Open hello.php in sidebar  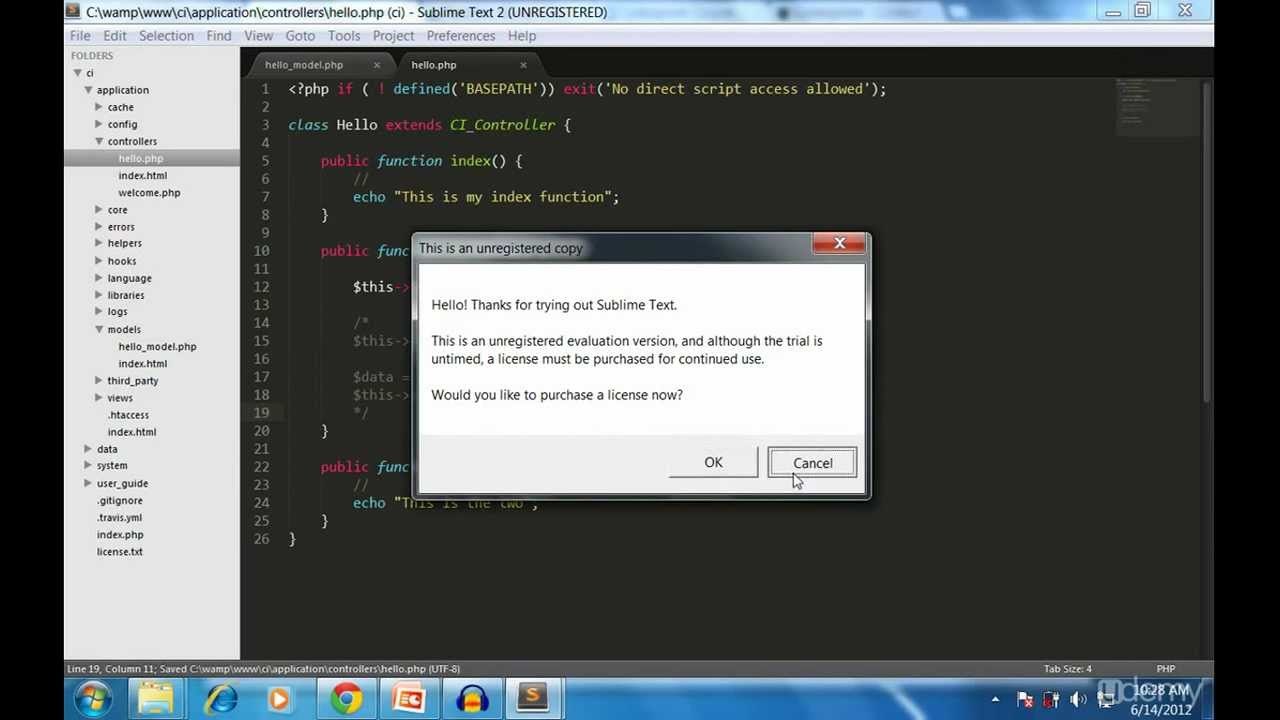tap(140, 158)
